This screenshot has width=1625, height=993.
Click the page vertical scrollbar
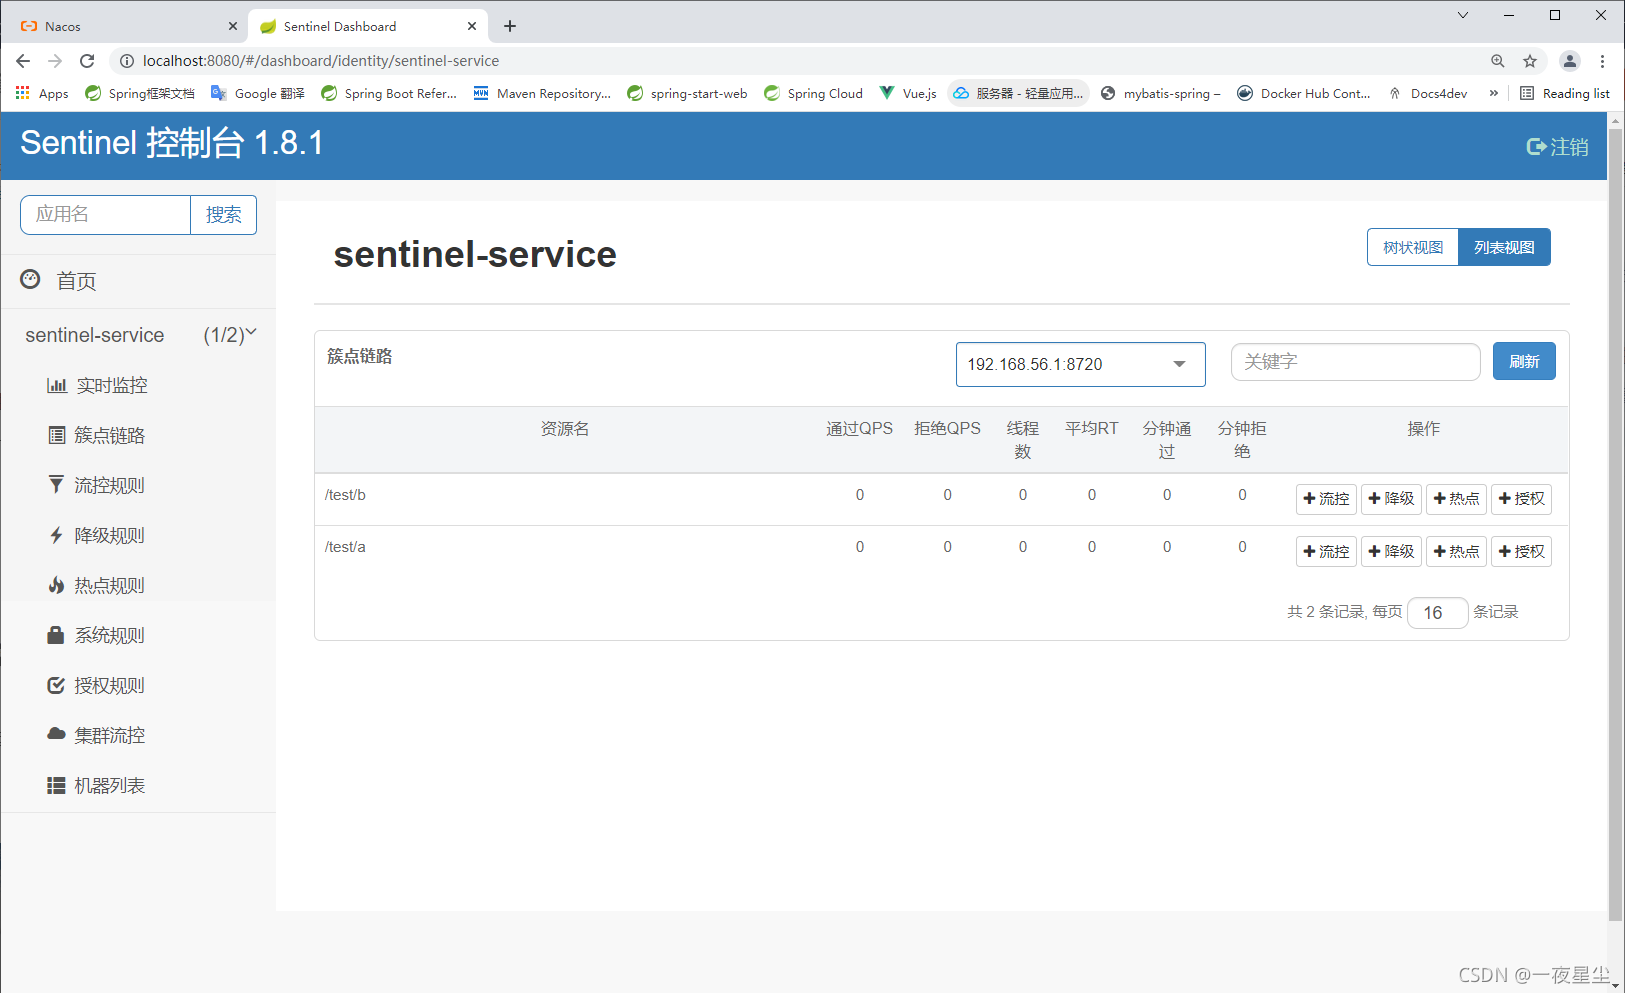pyautogui.click(x=1615, y=525)
